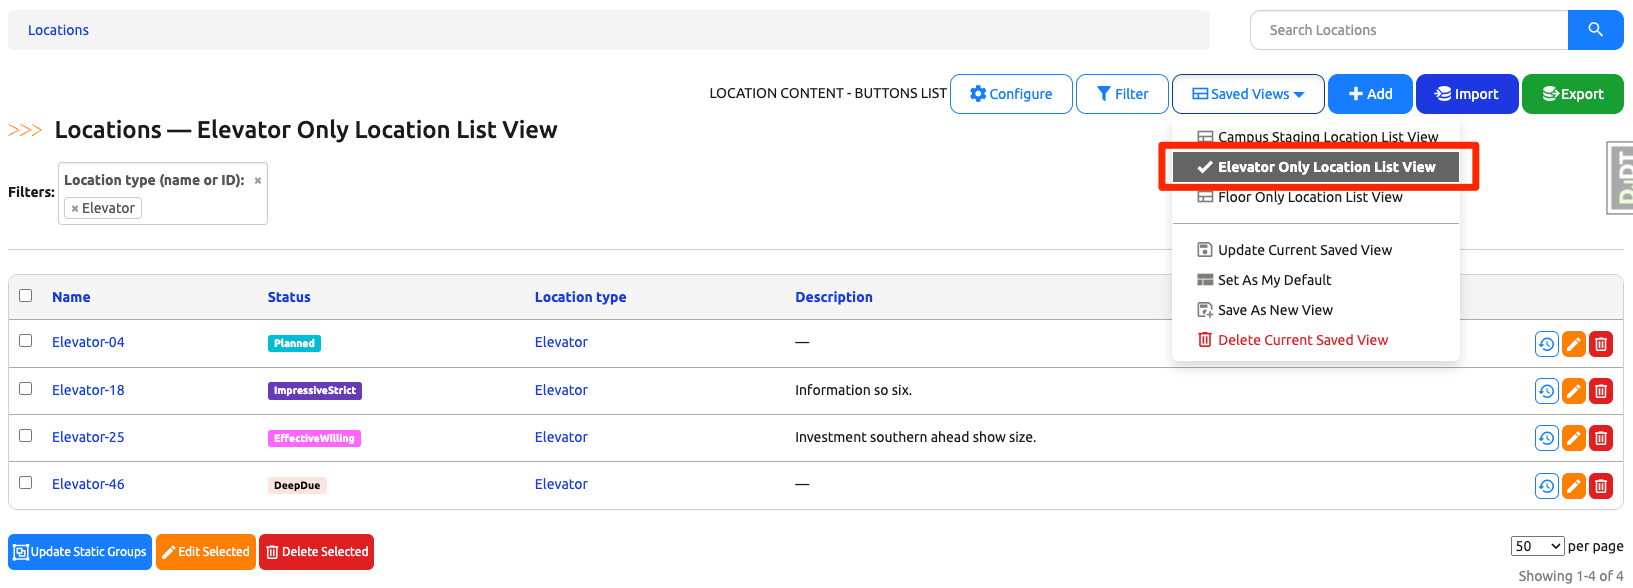Delete Elevator-04 with the red trash icon
1633x588 pixels.
(1600, 344)
